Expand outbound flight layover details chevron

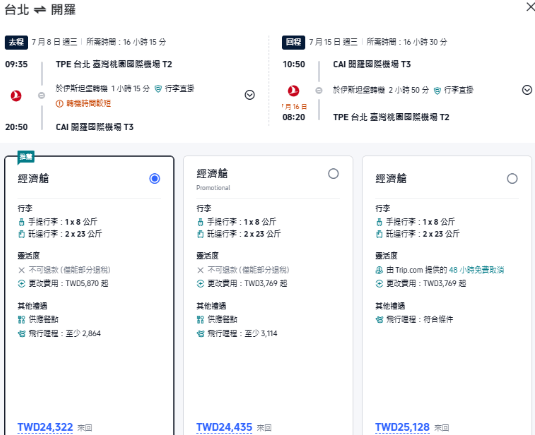[250, 95]
